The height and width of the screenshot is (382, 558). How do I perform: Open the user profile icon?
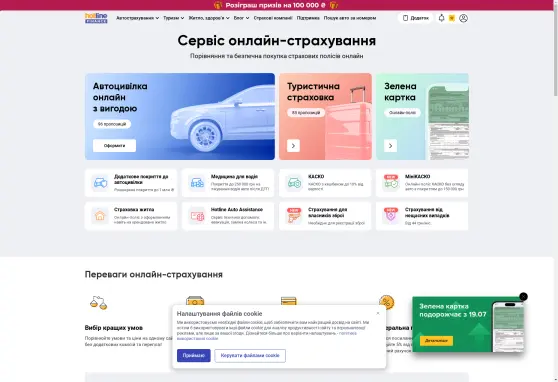[x=463, y=18]
